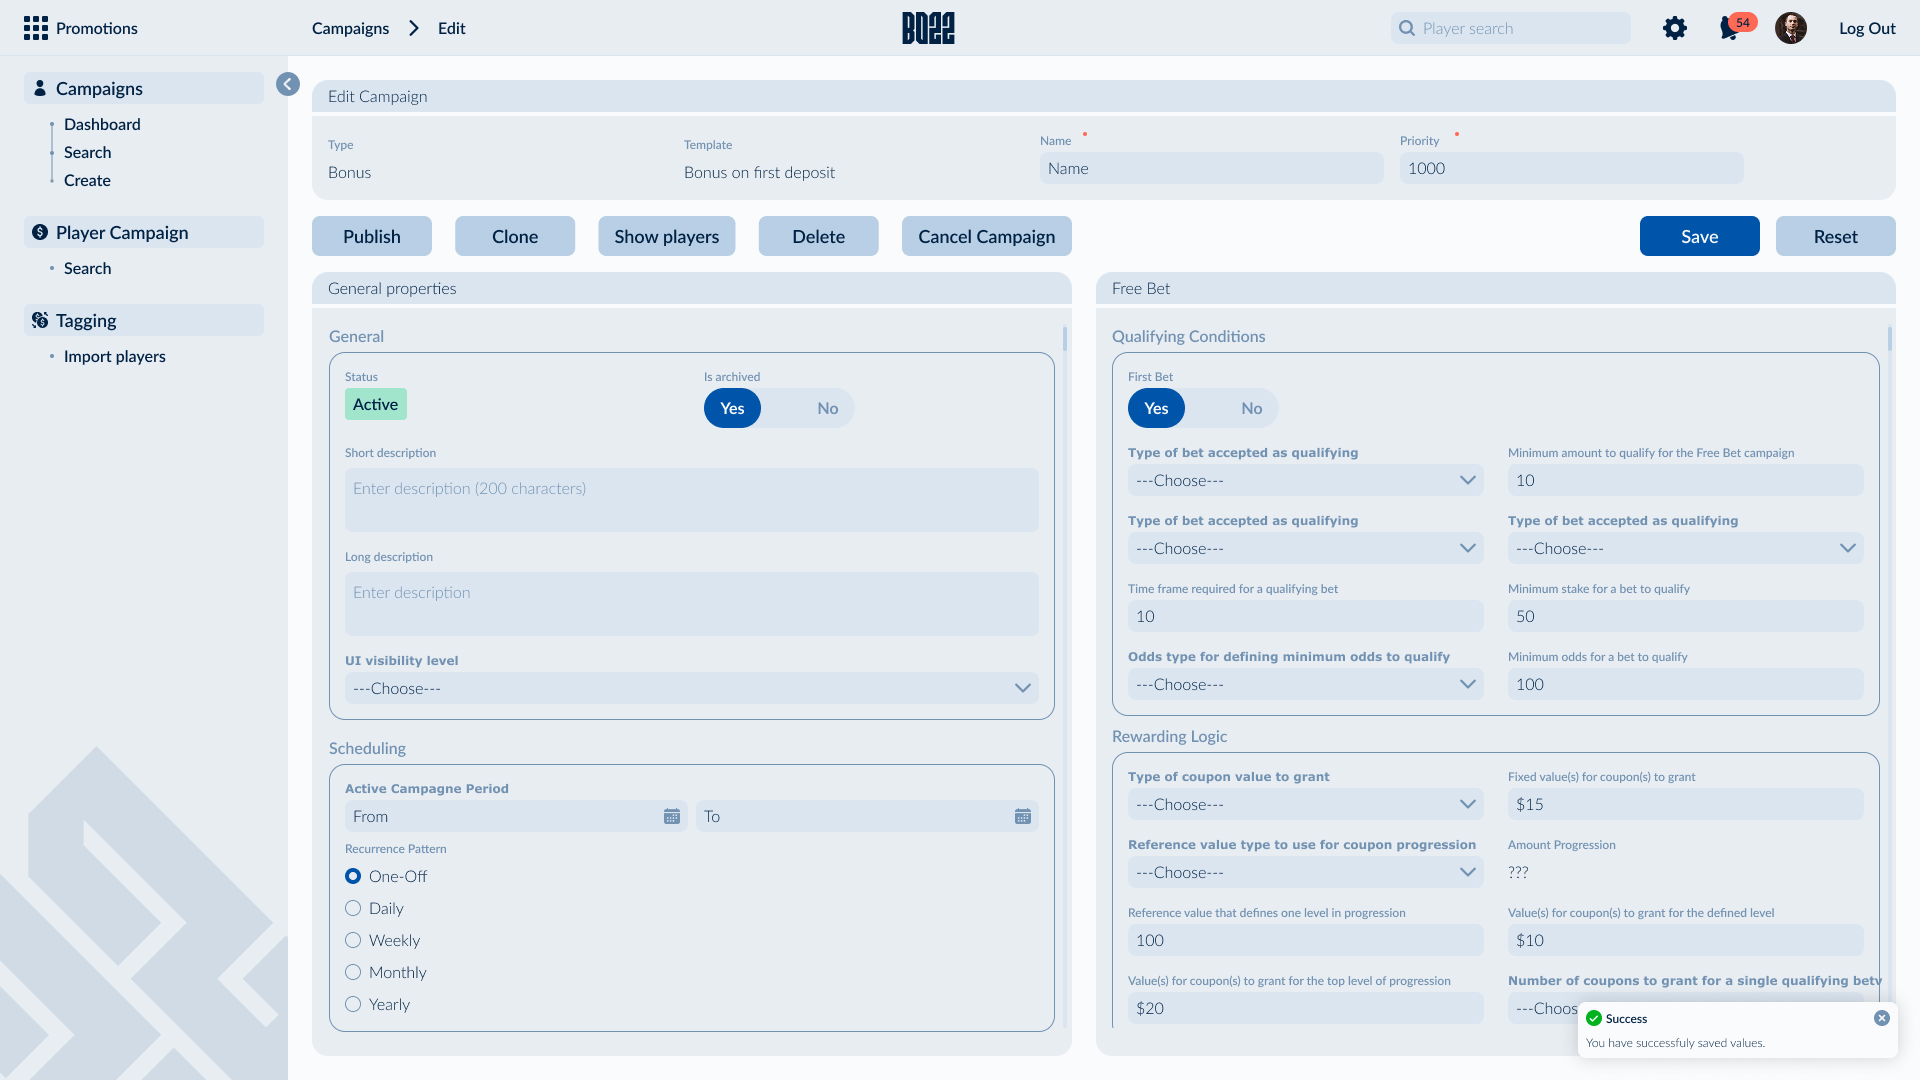Open the From date calendar picker
This screenshot has height=1080, width=1920.
point(672,817)
